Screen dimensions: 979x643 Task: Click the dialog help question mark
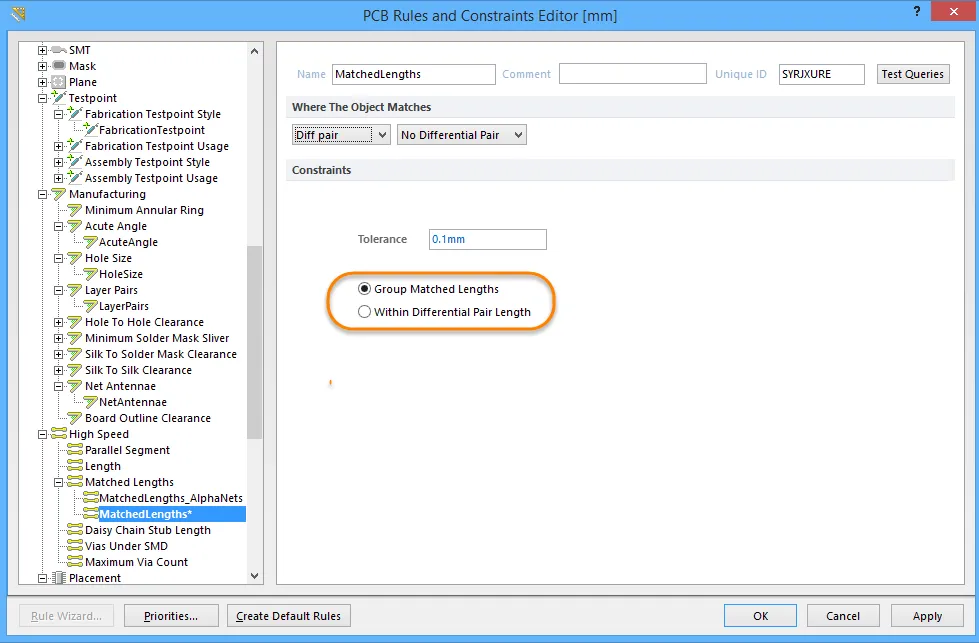917,11
